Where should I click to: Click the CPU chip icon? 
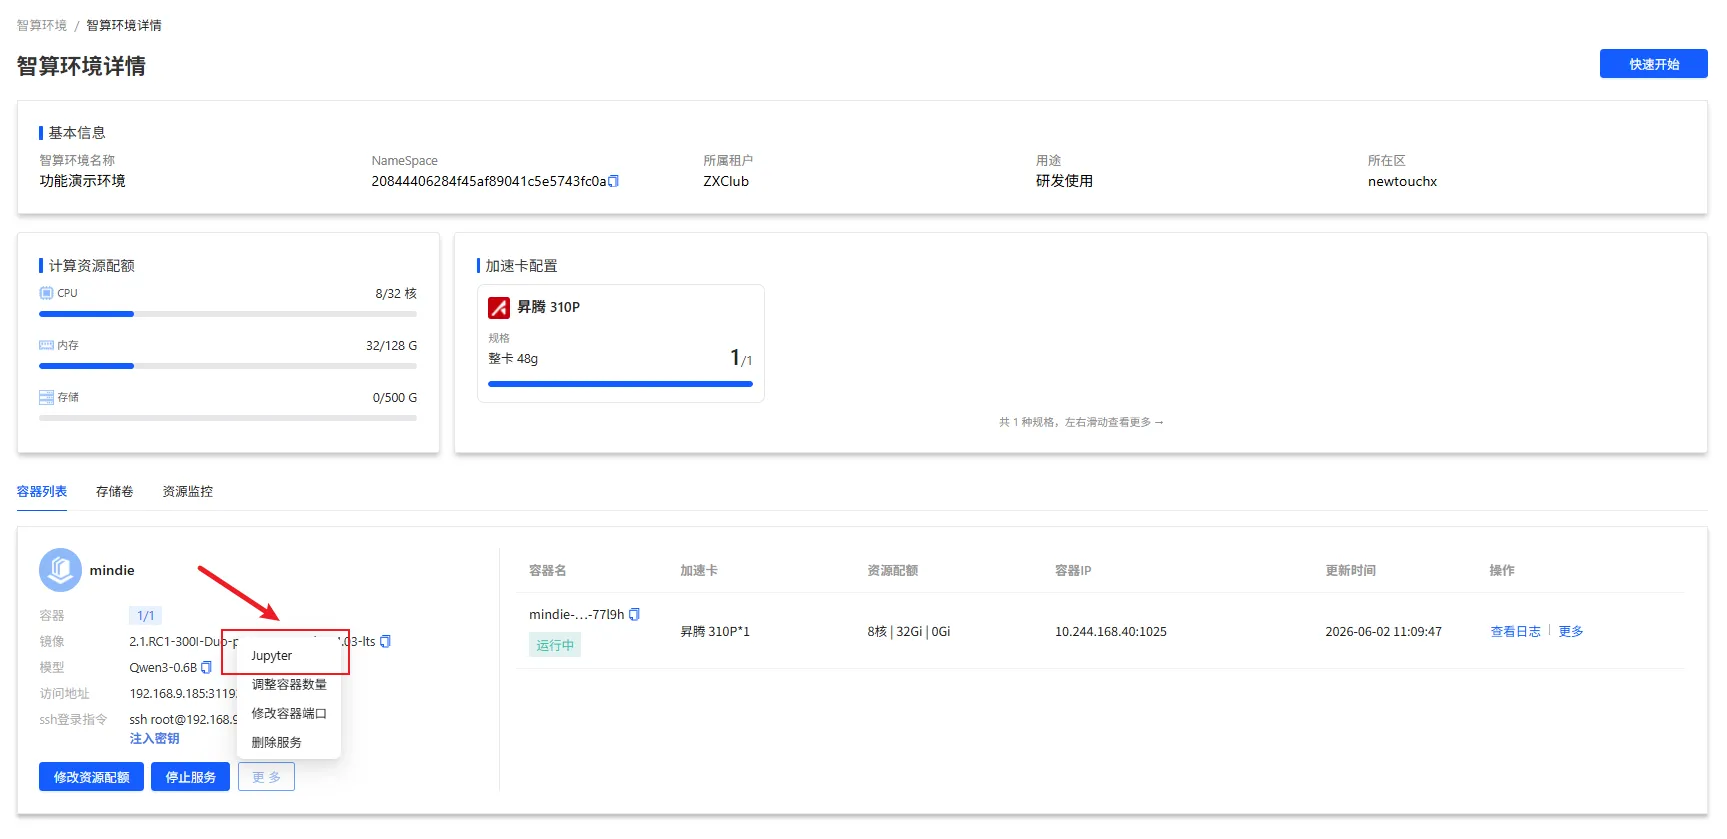pyautogui.click(x=46, y=293)
